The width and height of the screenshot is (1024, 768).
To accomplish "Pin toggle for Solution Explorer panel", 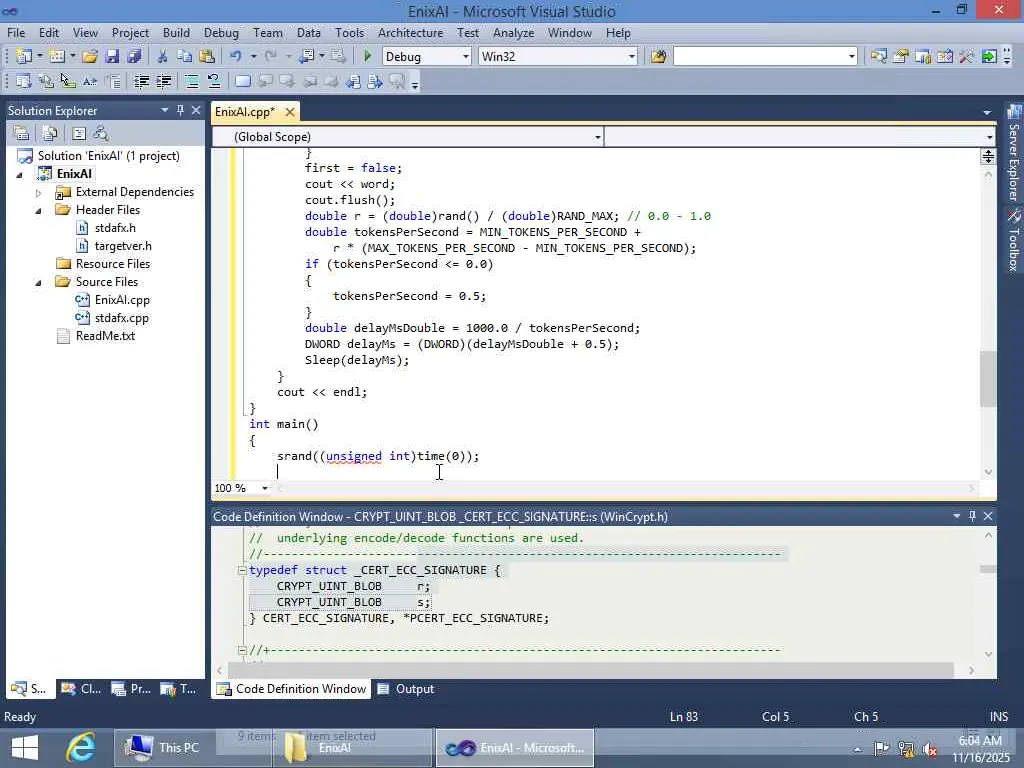I will (180, 110).
